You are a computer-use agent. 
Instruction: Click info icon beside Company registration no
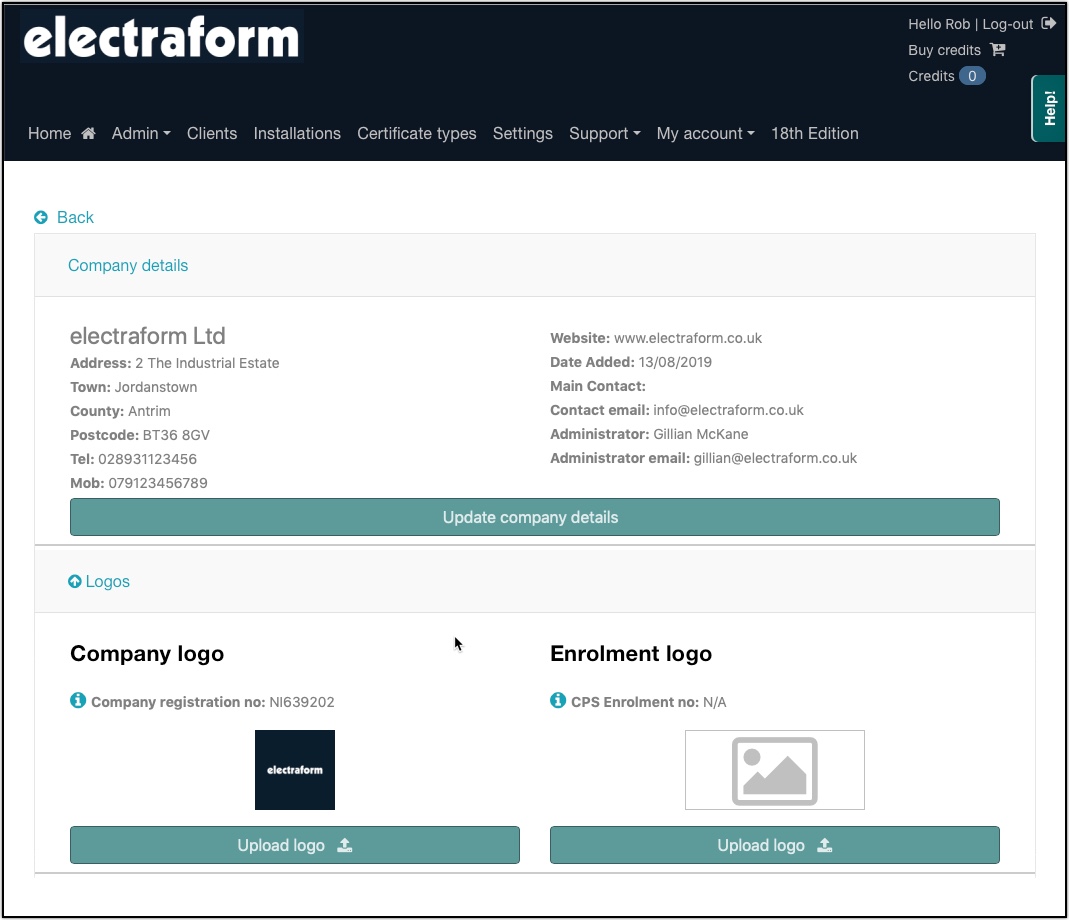click(x=78, y=700)
